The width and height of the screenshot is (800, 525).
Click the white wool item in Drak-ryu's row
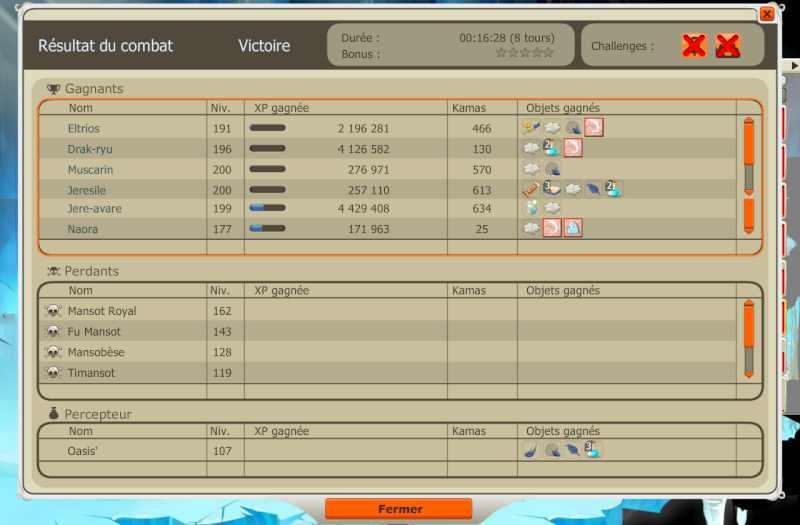tap(531, 148)
